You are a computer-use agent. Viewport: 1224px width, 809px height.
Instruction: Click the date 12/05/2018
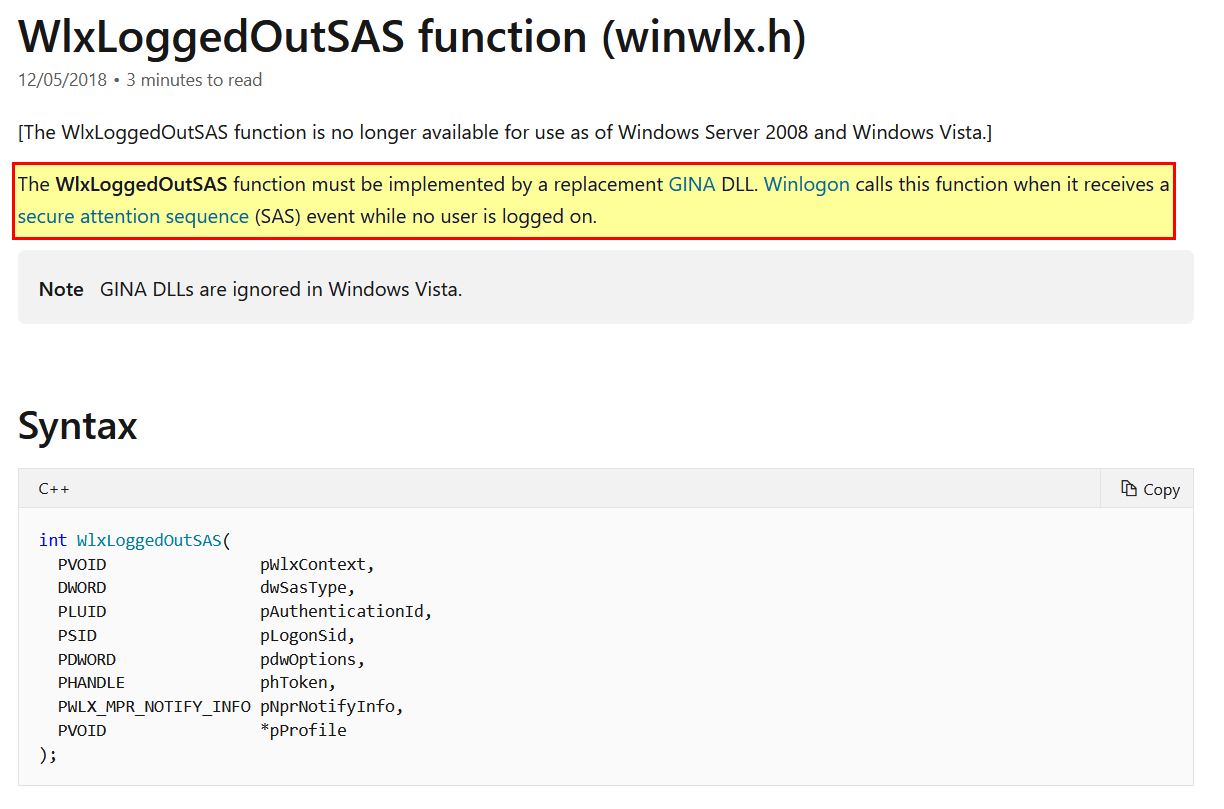tap(63, 80)
